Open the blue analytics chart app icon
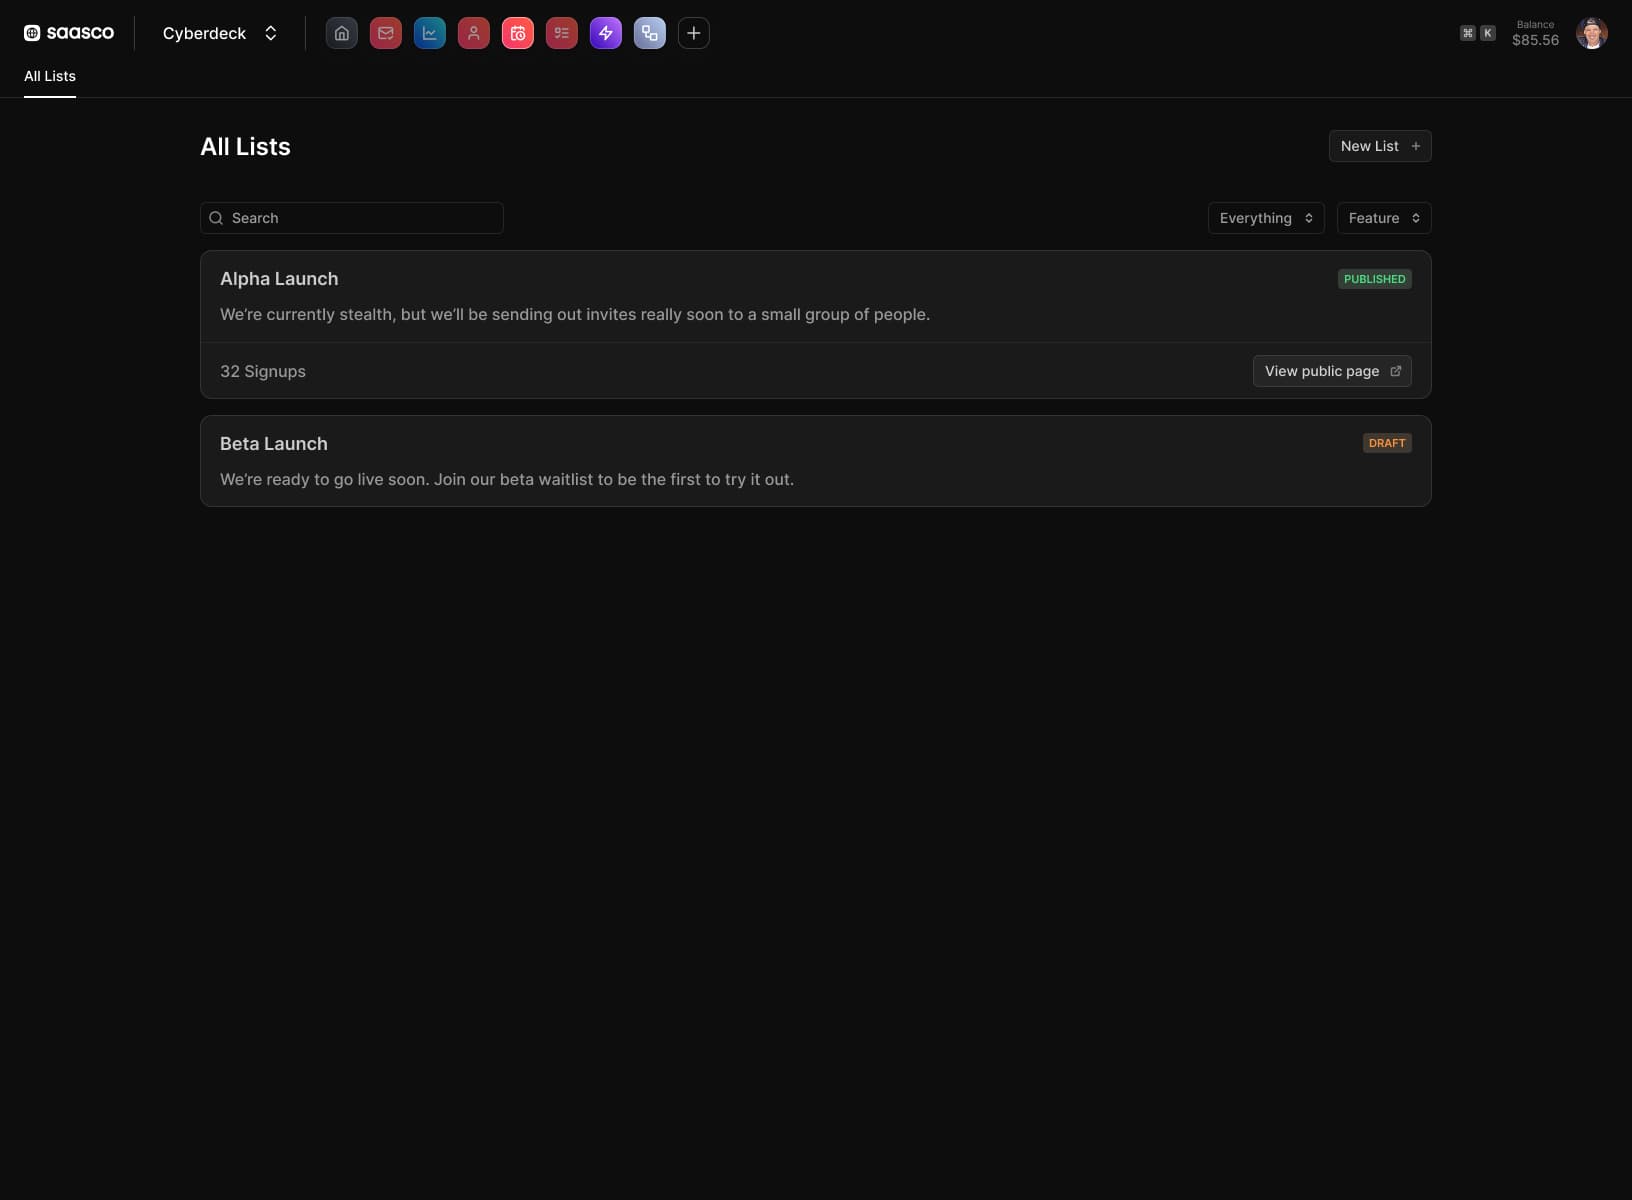Image resolution: width=1632 pixels, height=1200 pixels. [430, 33]
